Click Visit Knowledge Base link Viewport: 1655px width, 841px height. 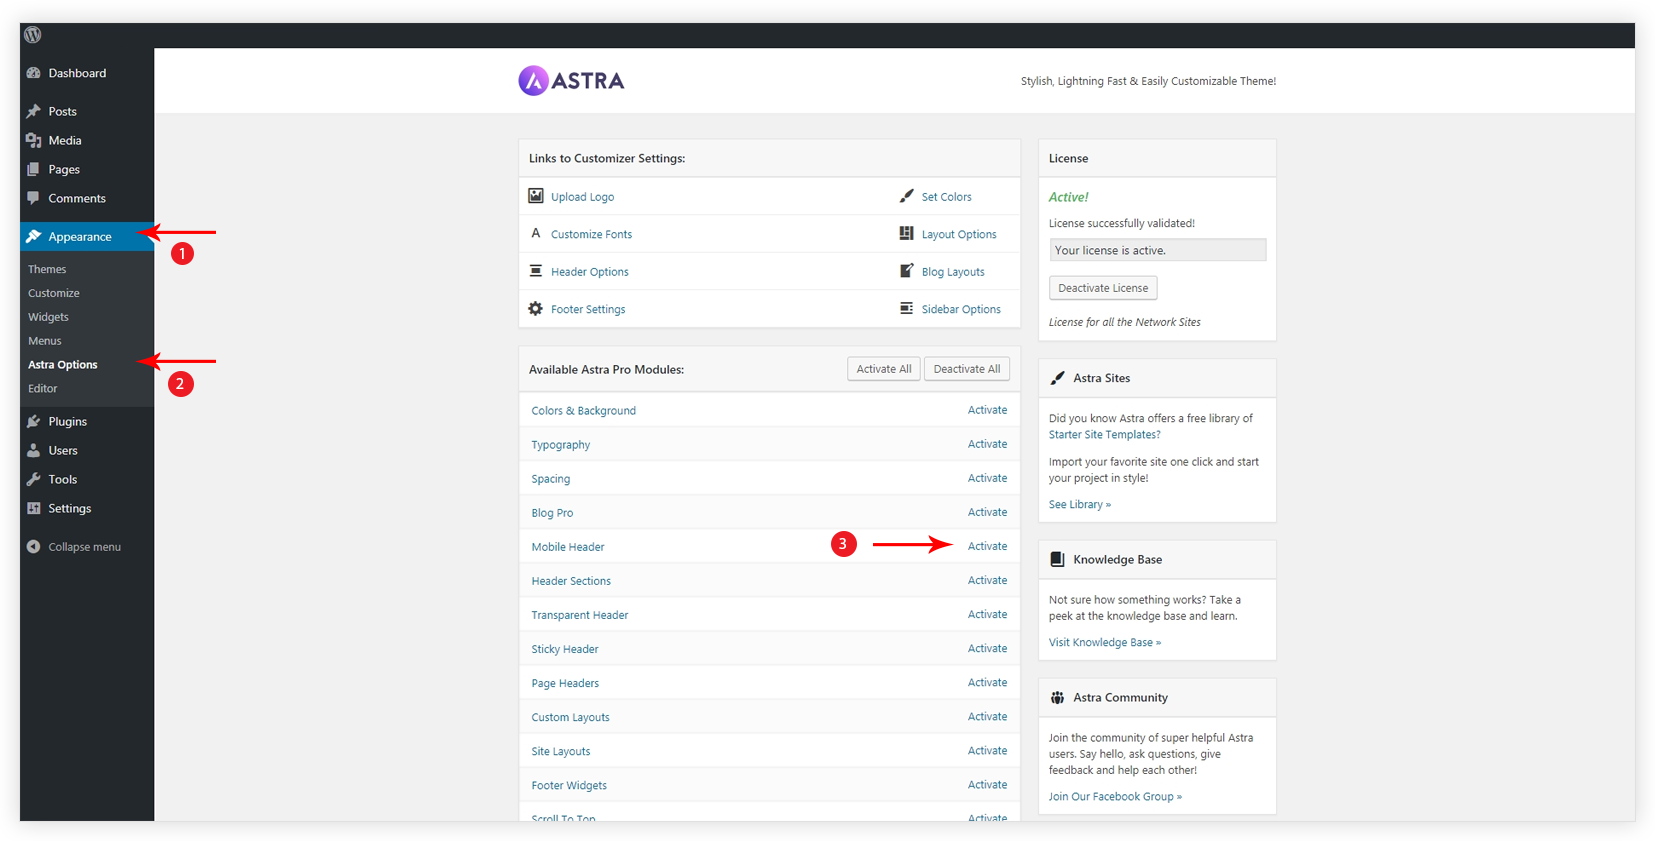(1105, 642)
